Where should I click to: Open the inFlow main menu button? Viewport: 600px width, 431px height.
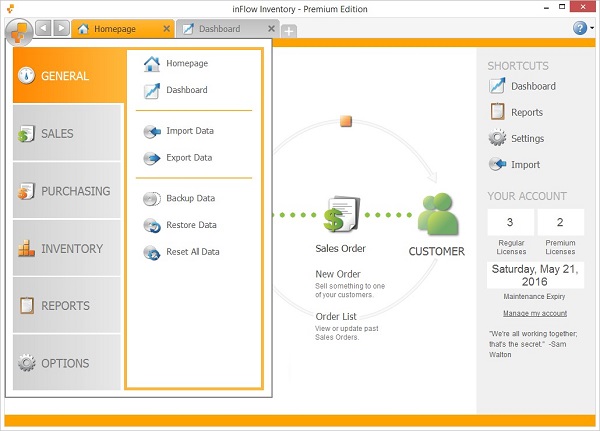pos(16,30)
